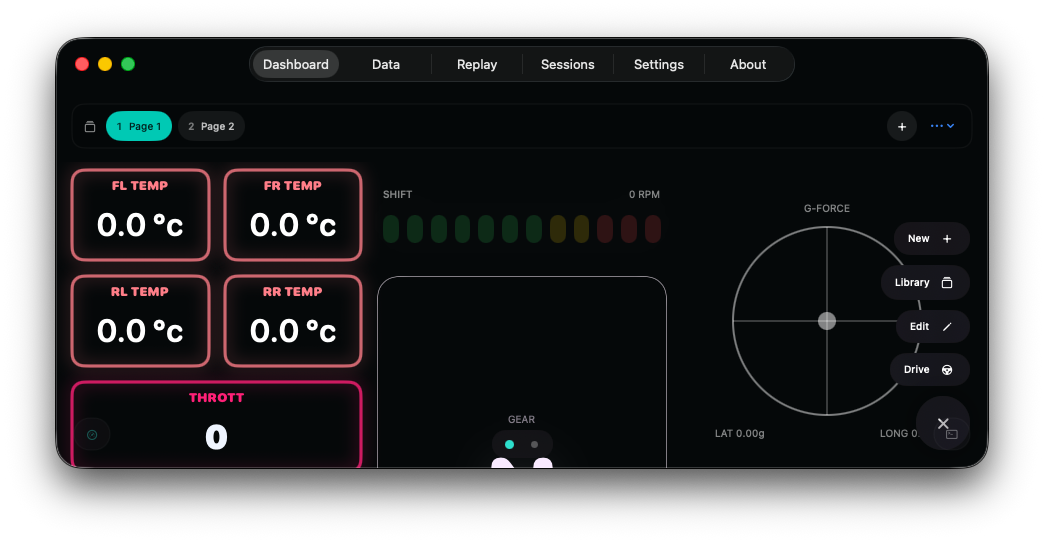
Task: Switch to Sessions tab
Action: 567,65
